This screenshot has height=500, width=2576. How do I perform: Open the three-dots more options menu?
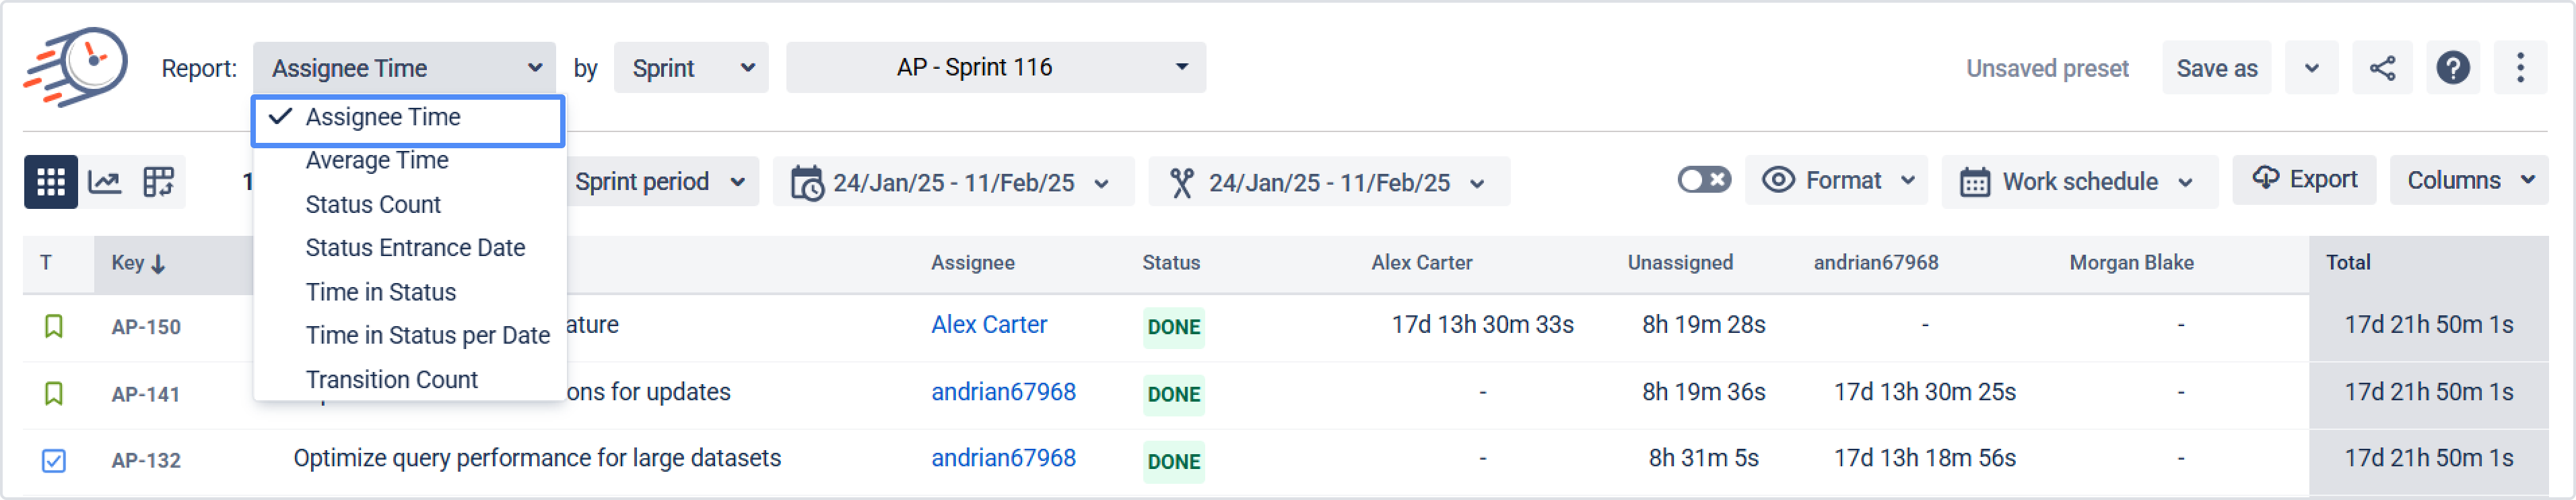[x=2520, y=68]
